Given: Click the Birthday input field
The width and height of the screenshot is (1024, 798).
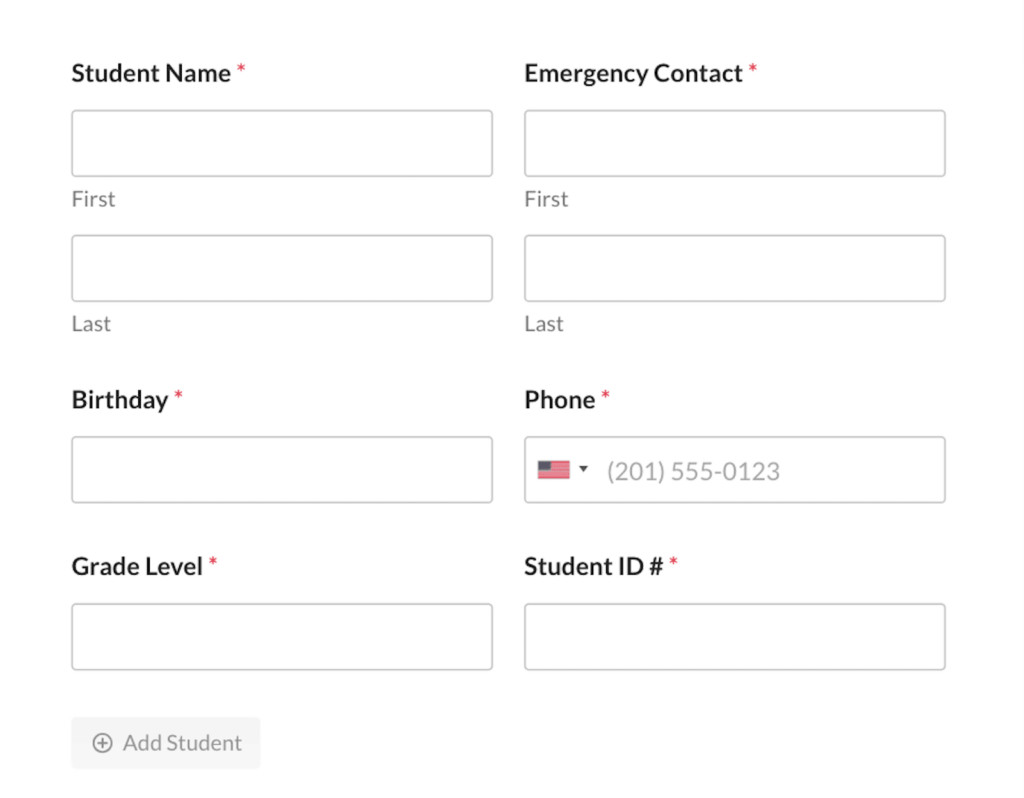Looking at the screenshot, I should click(281, 469).
